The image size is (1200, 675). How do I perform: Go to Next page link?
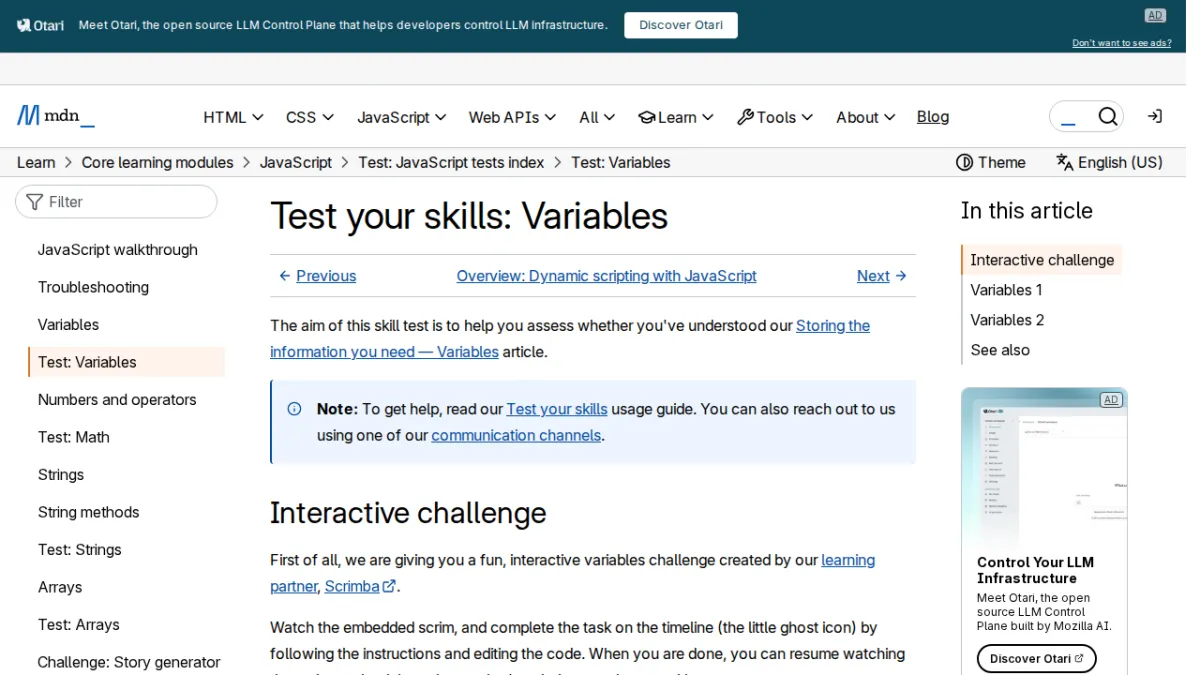[882, 276]
